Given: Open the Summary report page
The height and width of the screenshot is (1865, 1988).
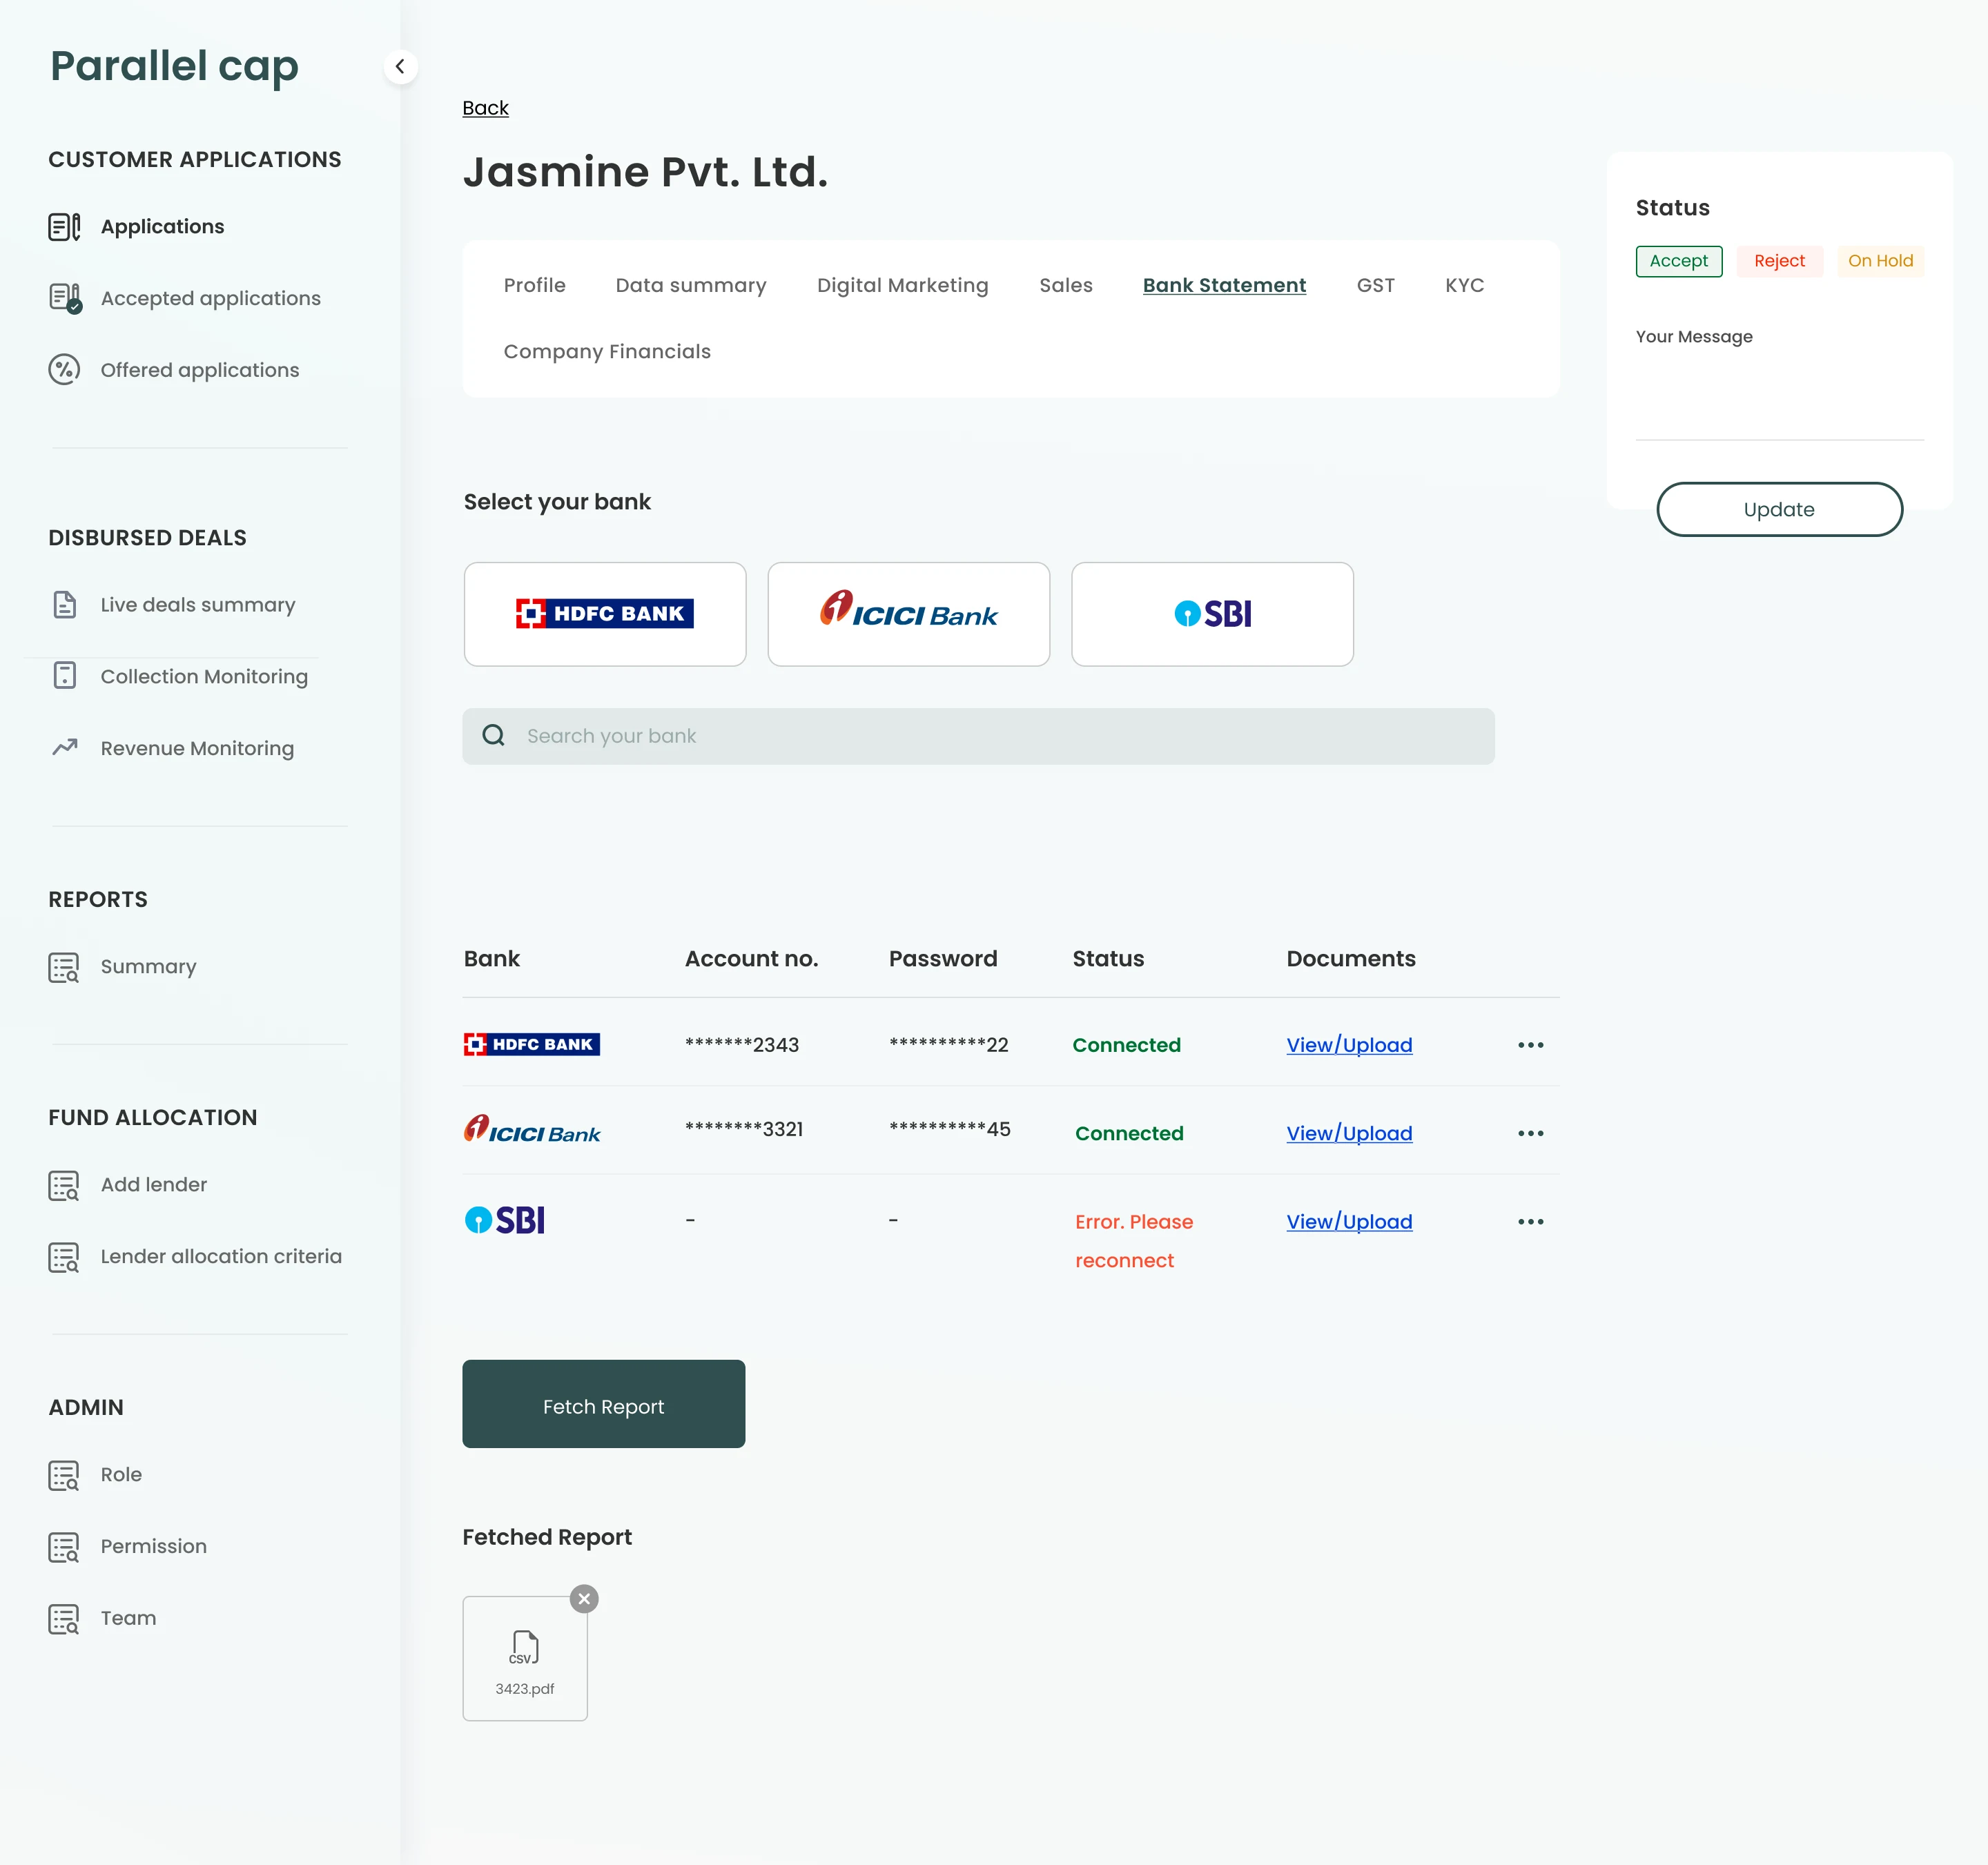Looking at the screenshot, I should coord(148,967).
